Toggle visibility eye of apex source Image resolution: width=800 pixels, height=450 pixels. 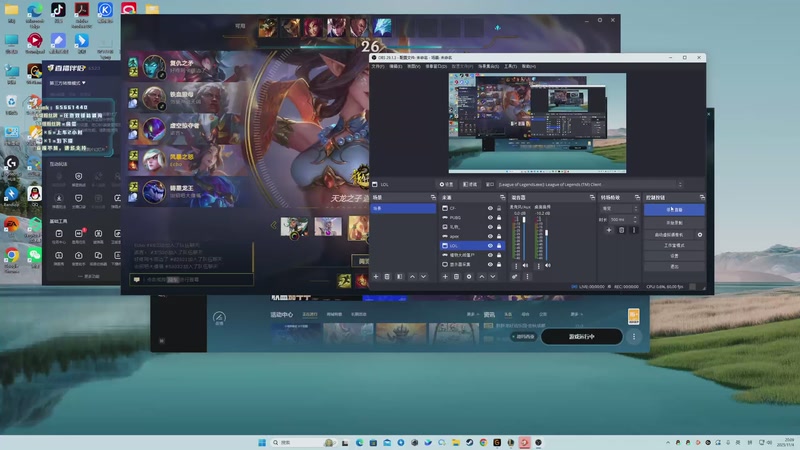pyautogui.click(x=490, y=236)
